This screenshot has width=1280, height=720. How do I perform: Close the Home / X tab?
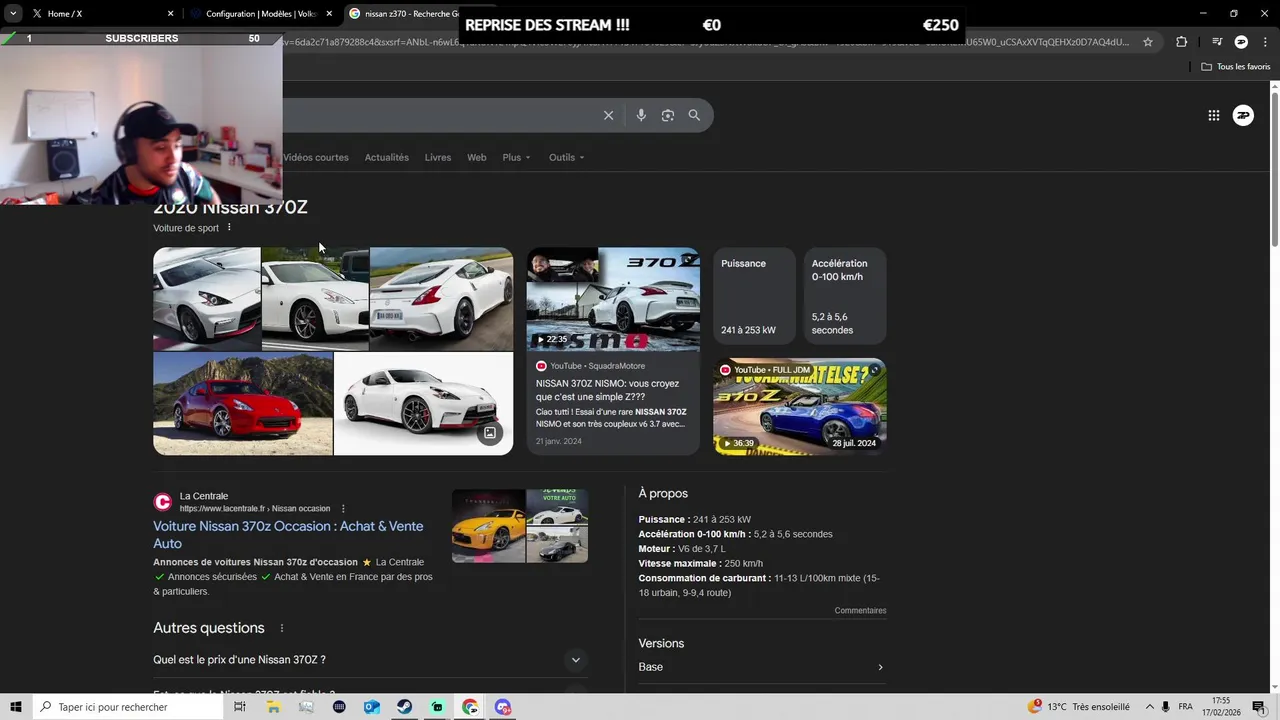tap(170, 14)
